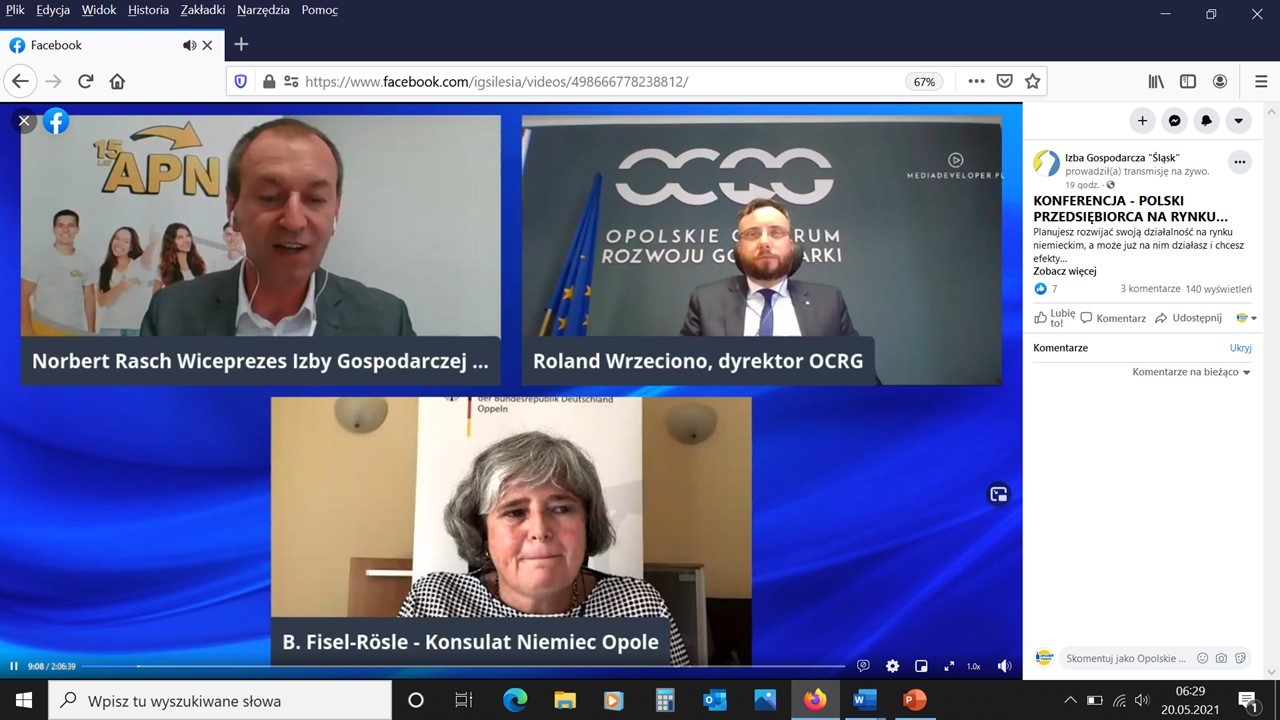The width and height of the screenshot is (1280, 720).
Task: Click Ukryj to hide comments
Action: (1240, 348)
